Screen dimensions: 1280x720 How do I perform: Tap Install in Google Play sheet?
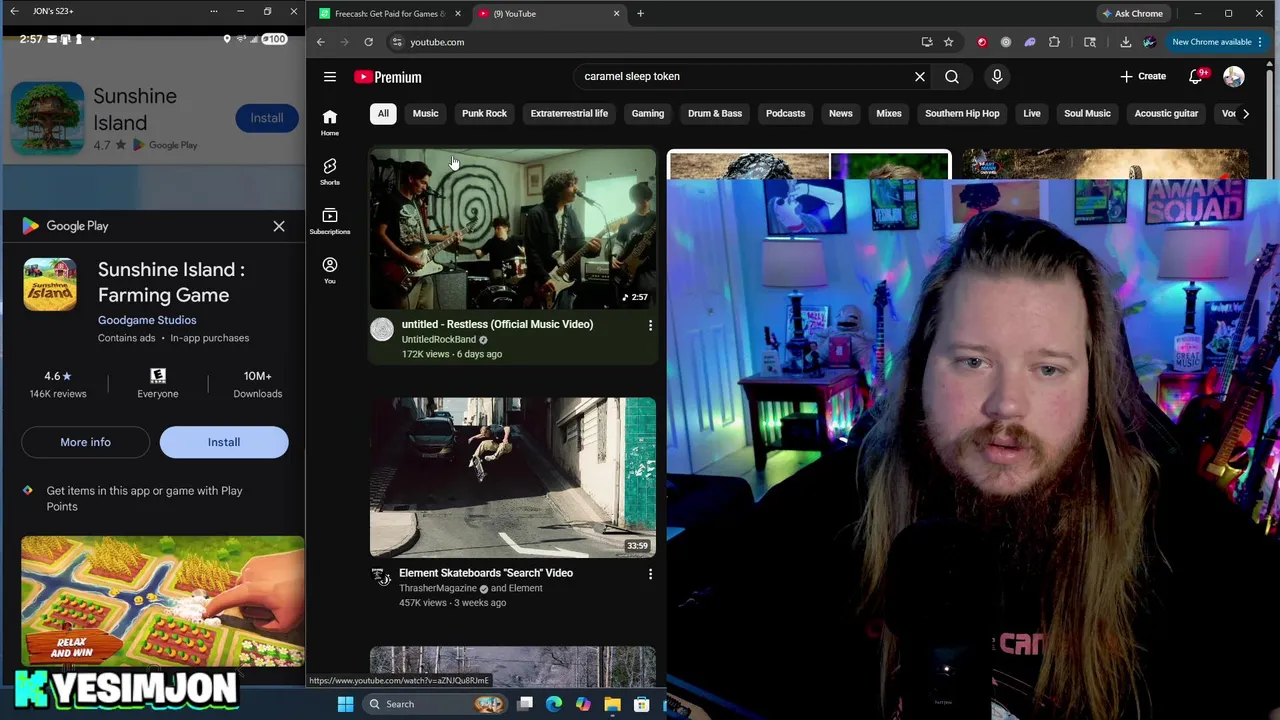224,442
